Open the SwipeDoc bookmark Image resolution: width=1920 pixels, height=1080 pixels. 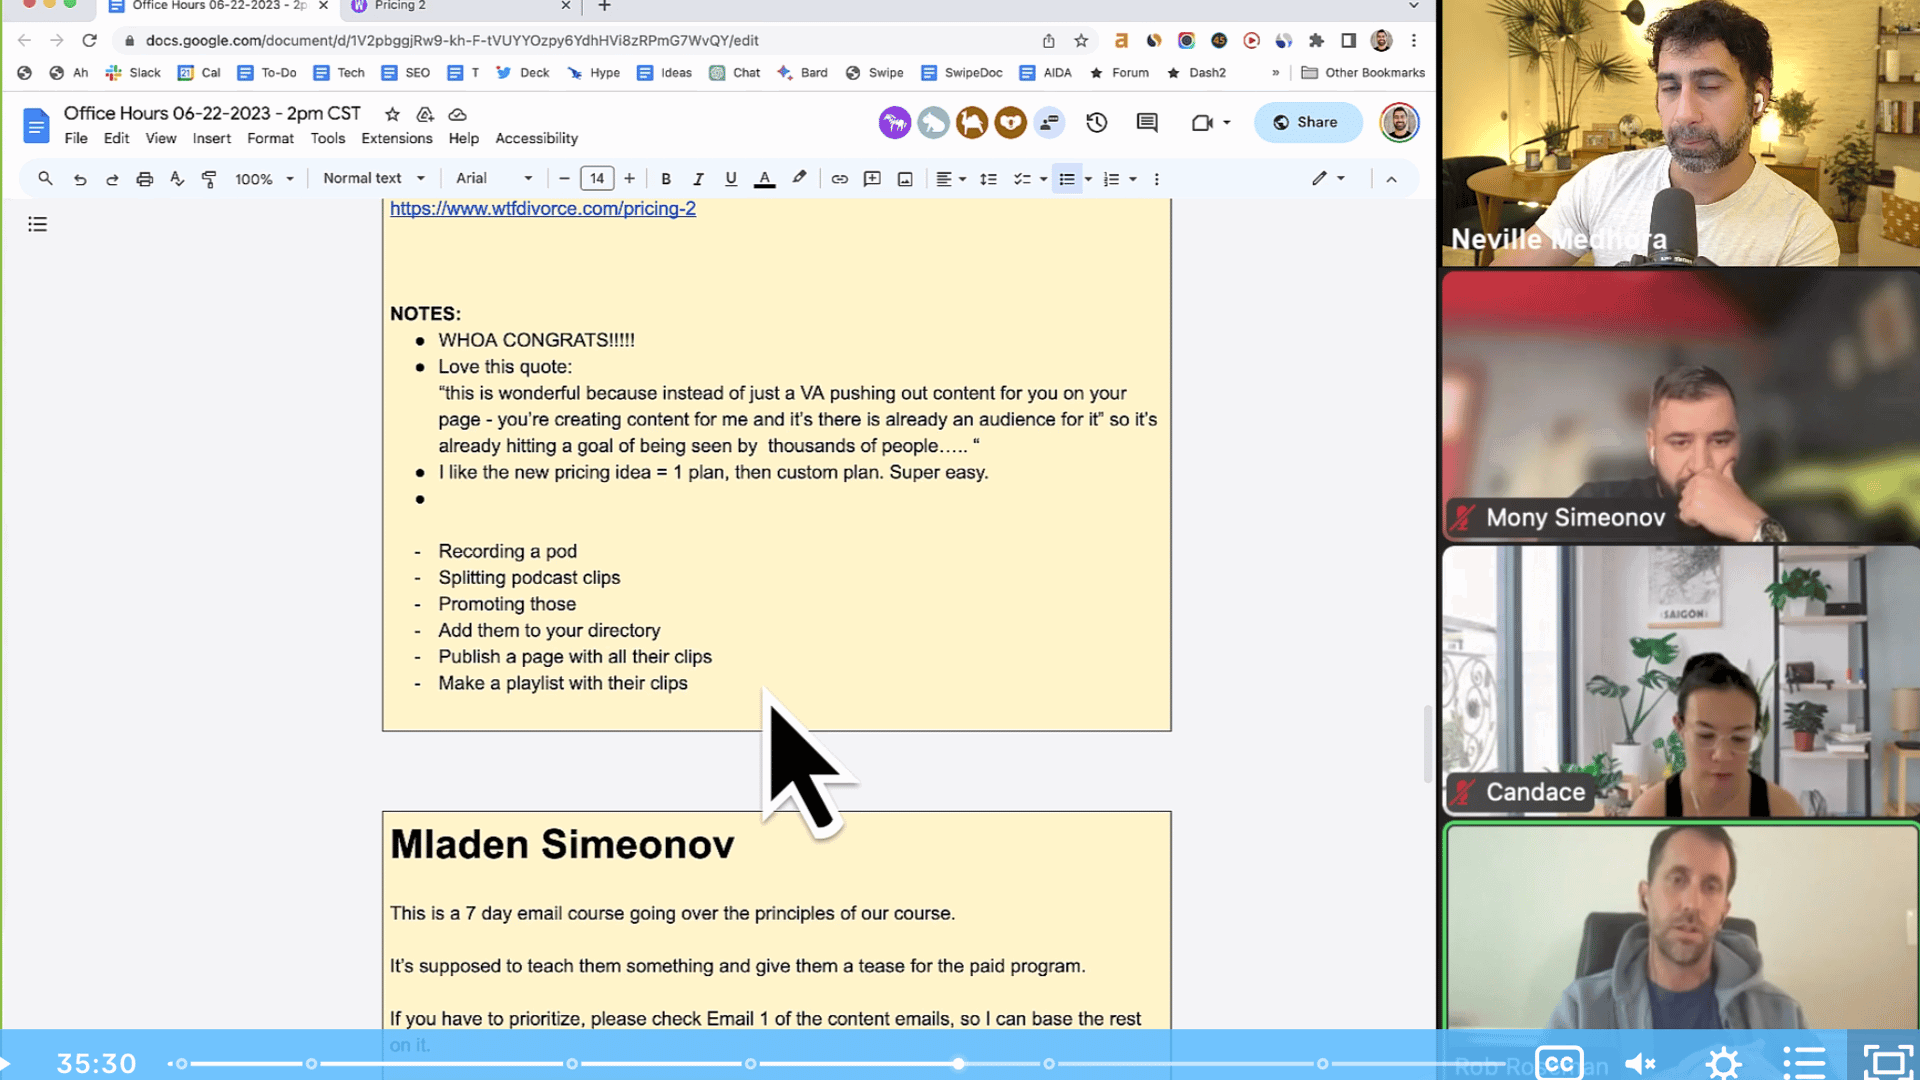[x=961, y=72]
